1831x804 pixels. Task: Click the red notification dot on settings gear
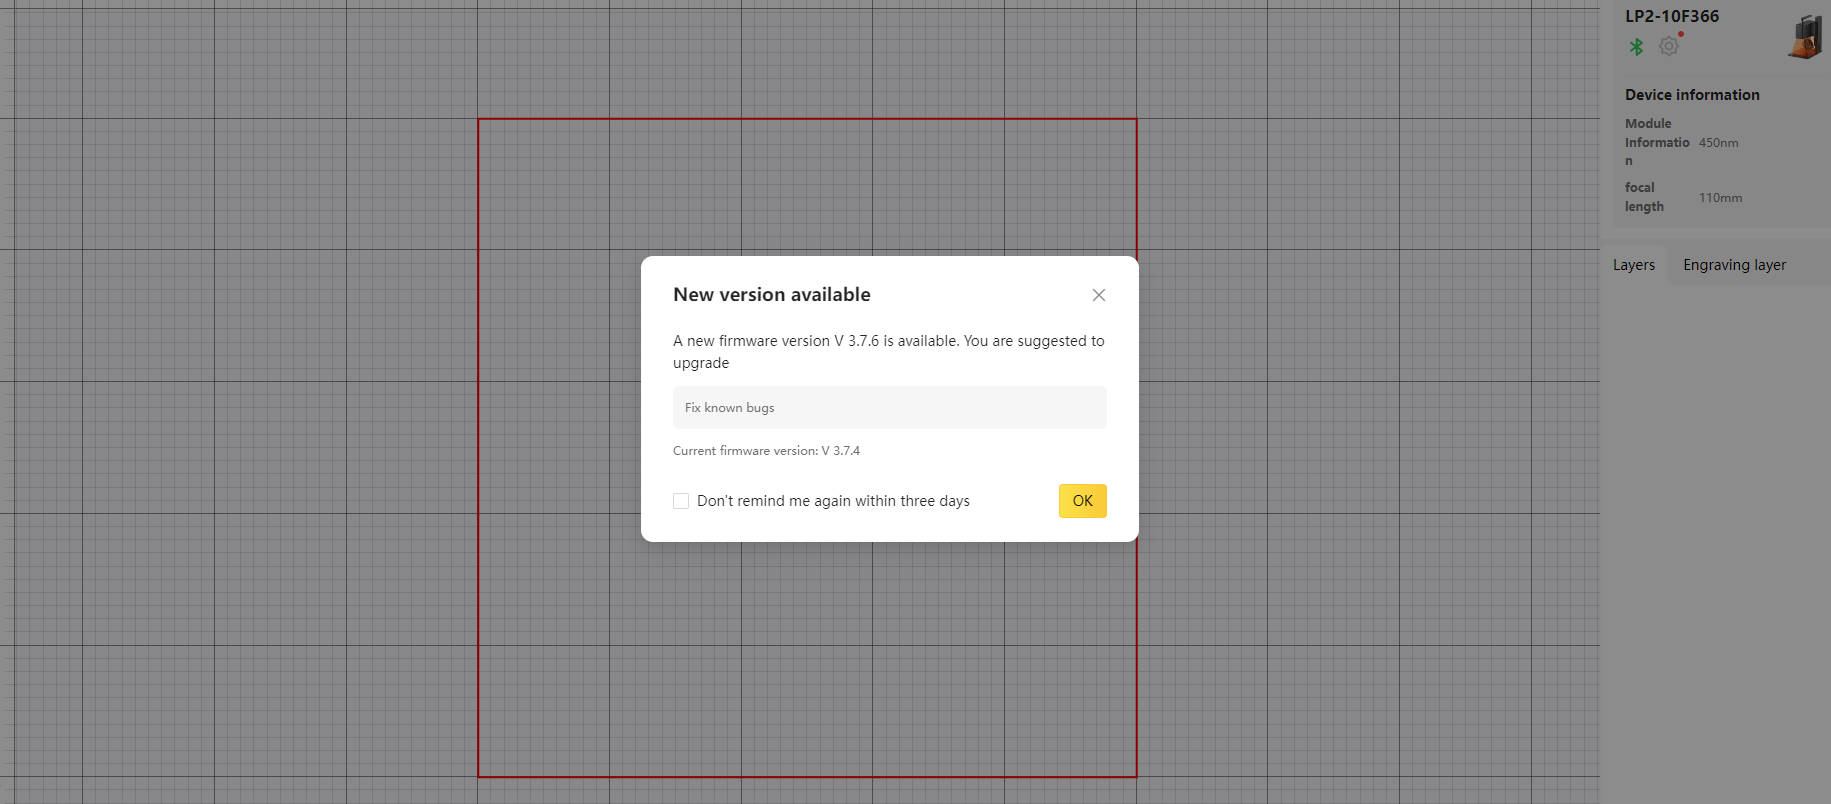1681,34
